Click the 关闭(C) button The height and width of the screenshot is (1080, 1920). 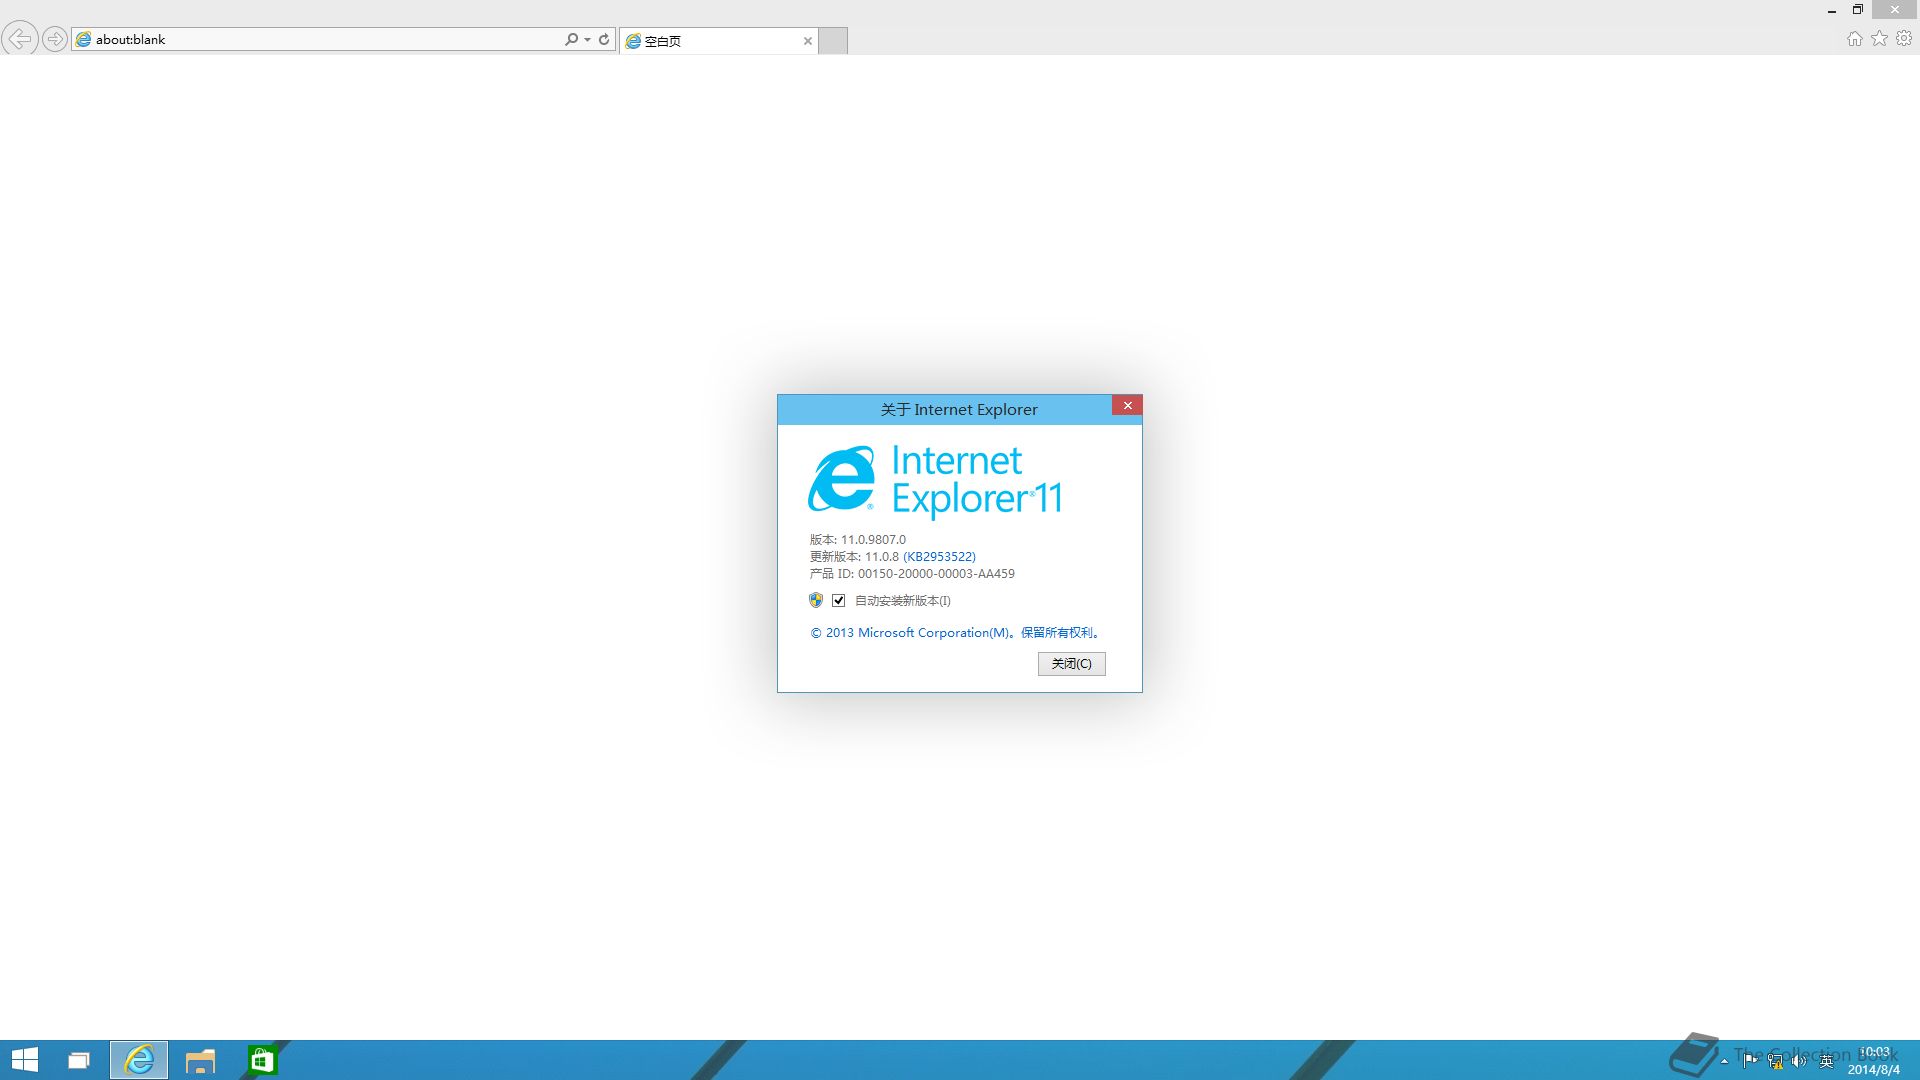coord(1071,663)
